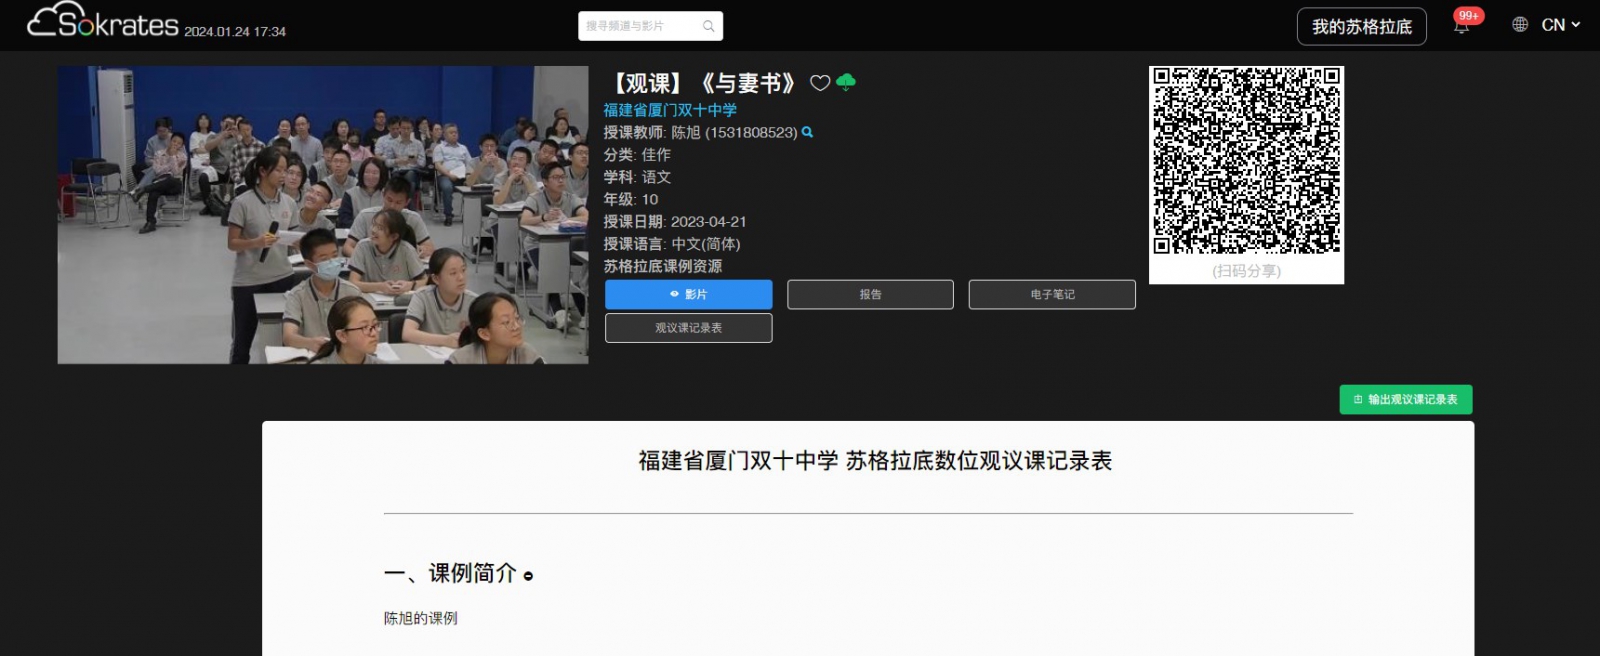
Task: Click the channel and video search field
Action: [640, 26]
